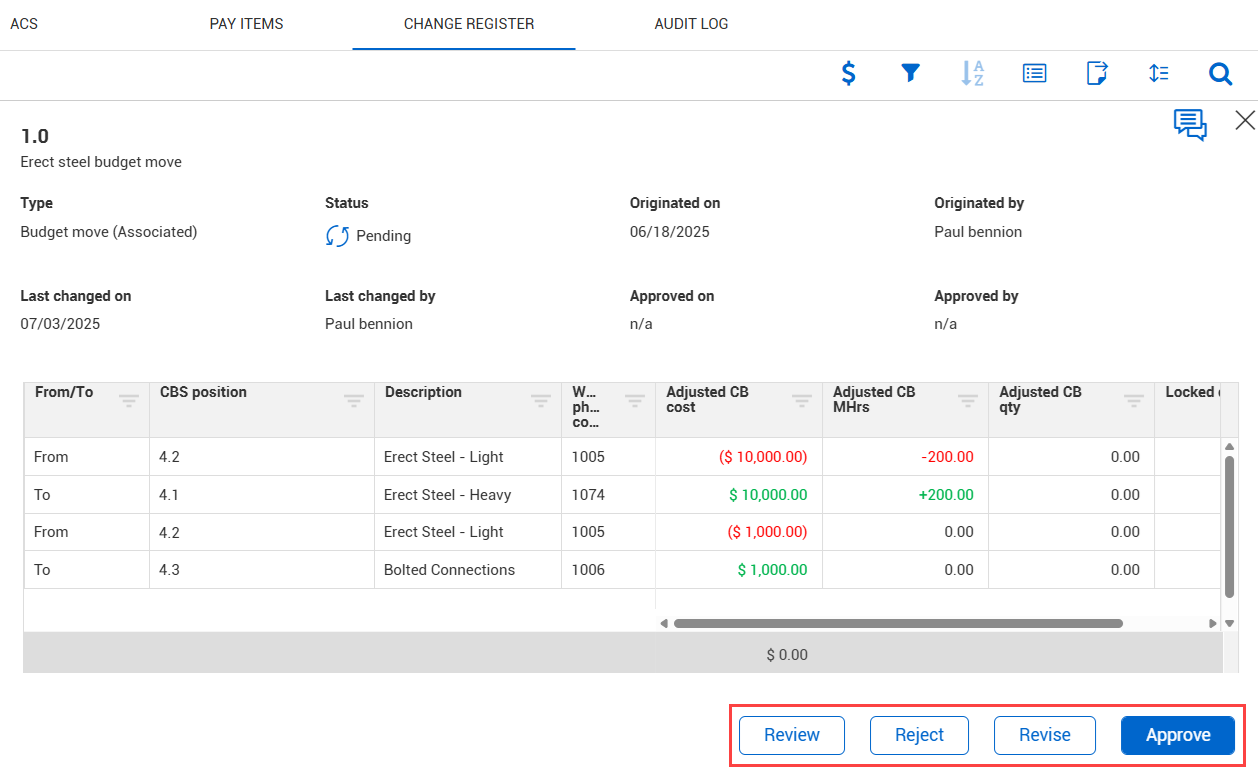
Task: Click the A-Z sort icon
Action: point(972,73)
